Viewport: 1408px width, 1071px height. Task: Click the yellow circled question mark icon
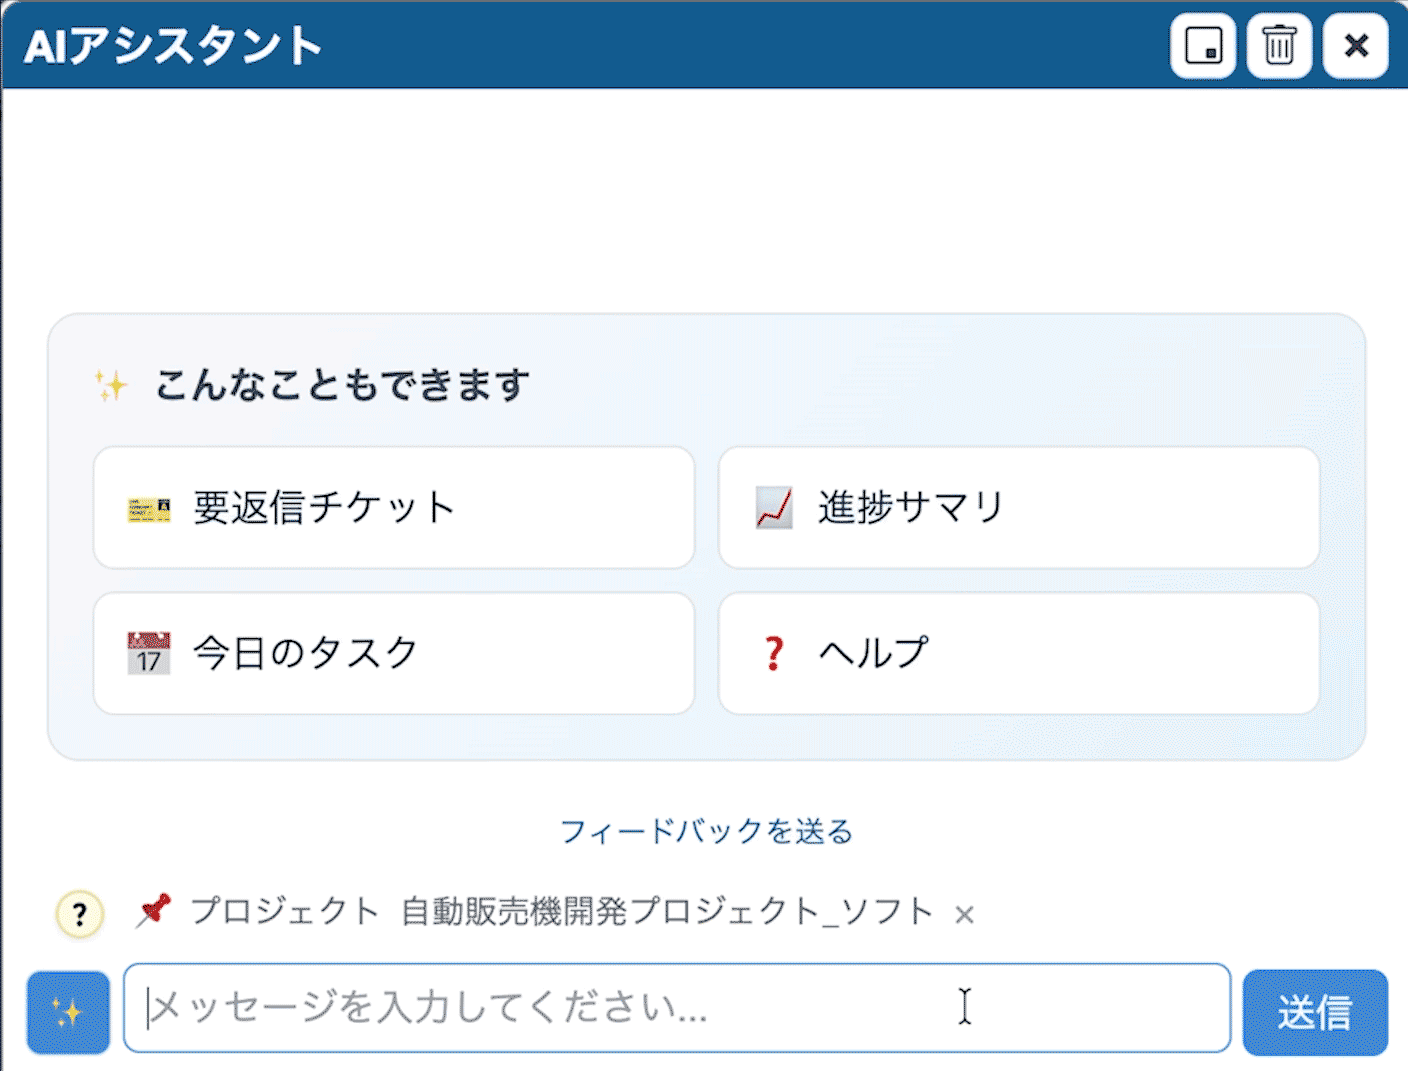click(x=80, y=913)
